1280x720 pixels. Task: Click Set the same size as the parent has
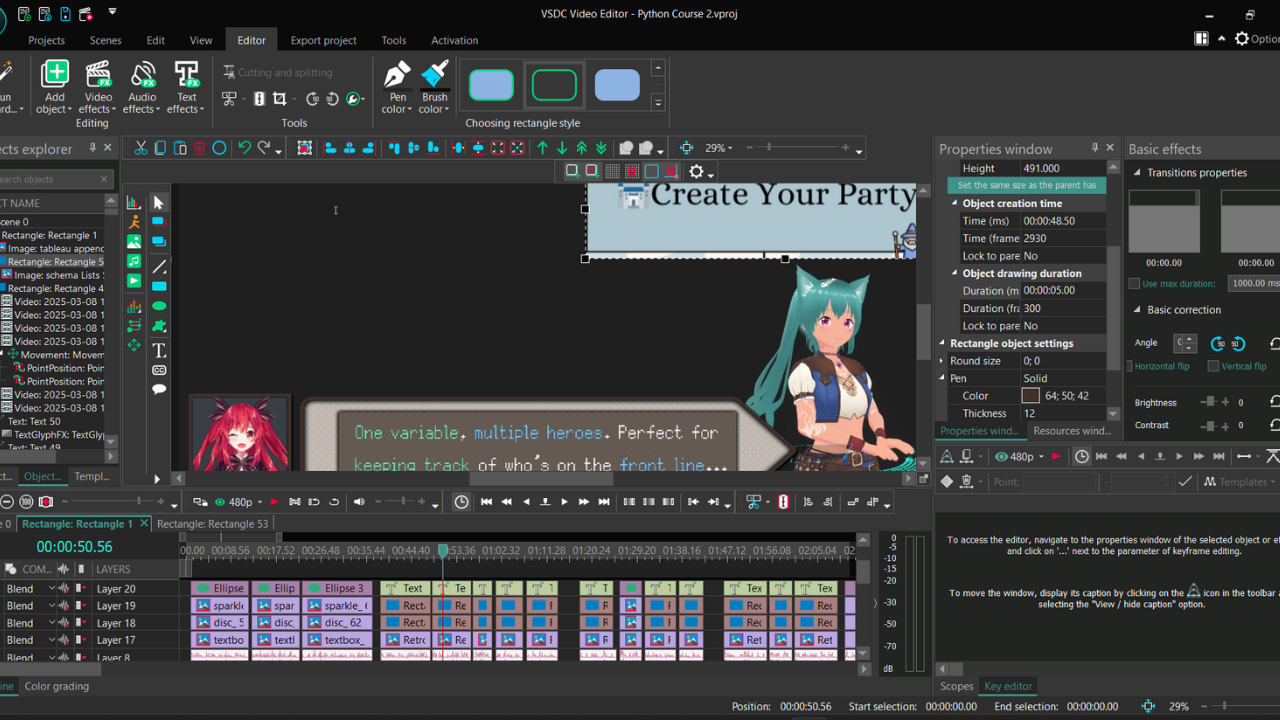1026,185
